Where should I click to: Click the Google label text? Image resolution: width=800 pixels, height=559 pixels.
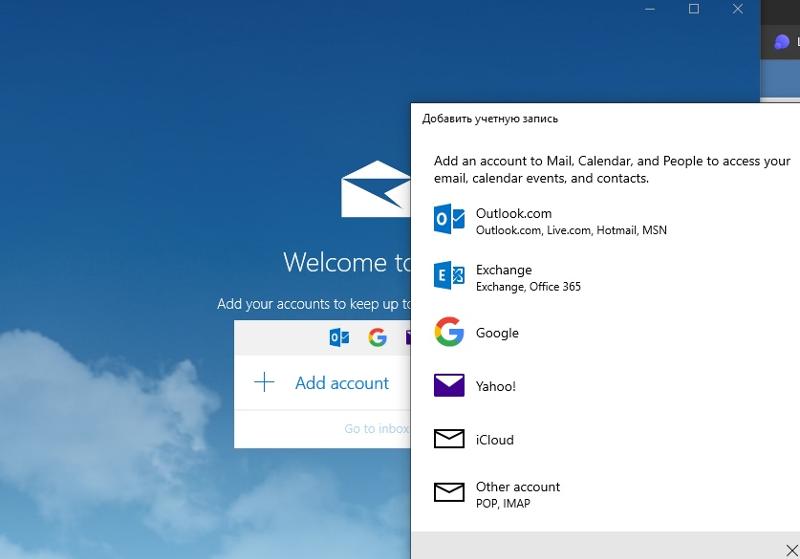click(x=497, y=333)
